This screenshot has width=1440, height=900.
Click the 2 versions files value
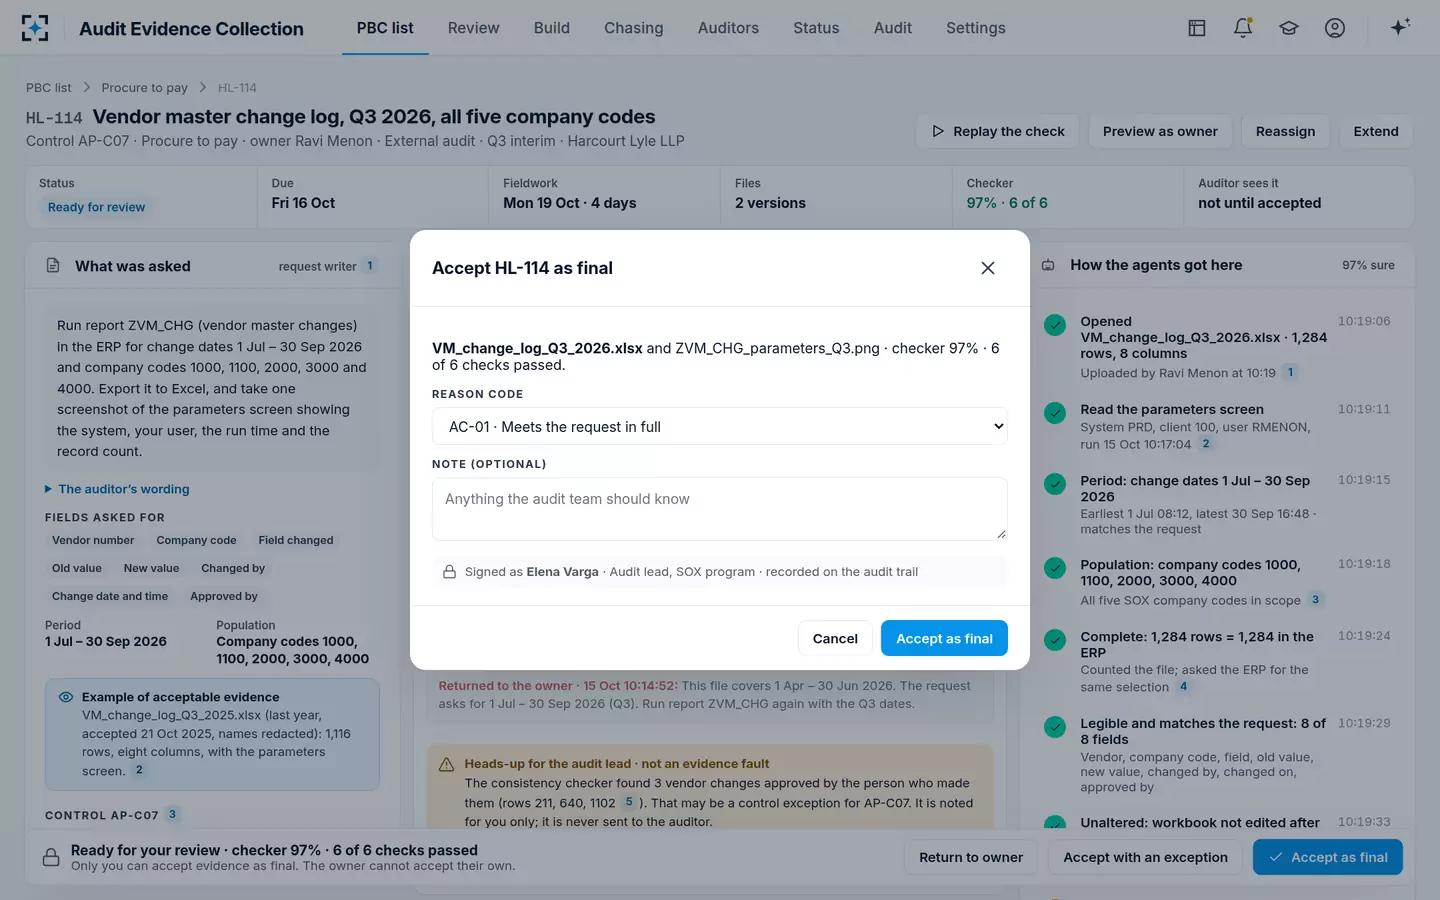[770, 203]
